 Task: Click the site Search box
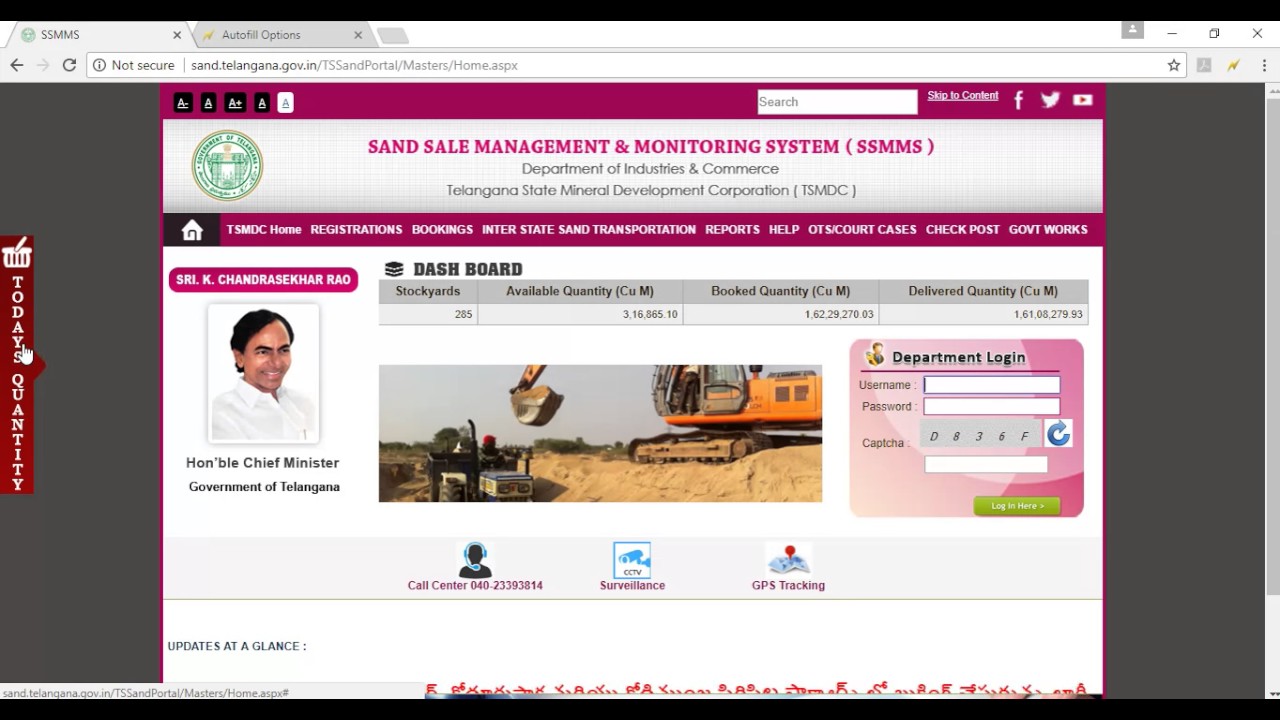tap(837, 102)
